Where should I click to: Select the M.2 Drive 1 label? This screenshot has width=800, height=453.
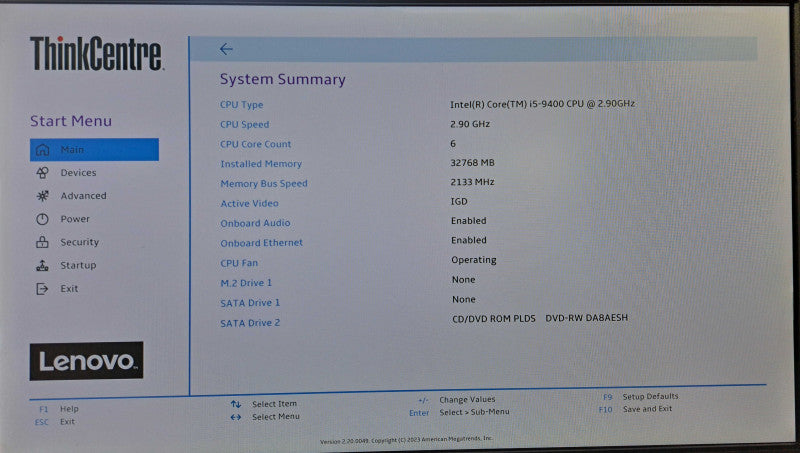[x=246, y=283]
